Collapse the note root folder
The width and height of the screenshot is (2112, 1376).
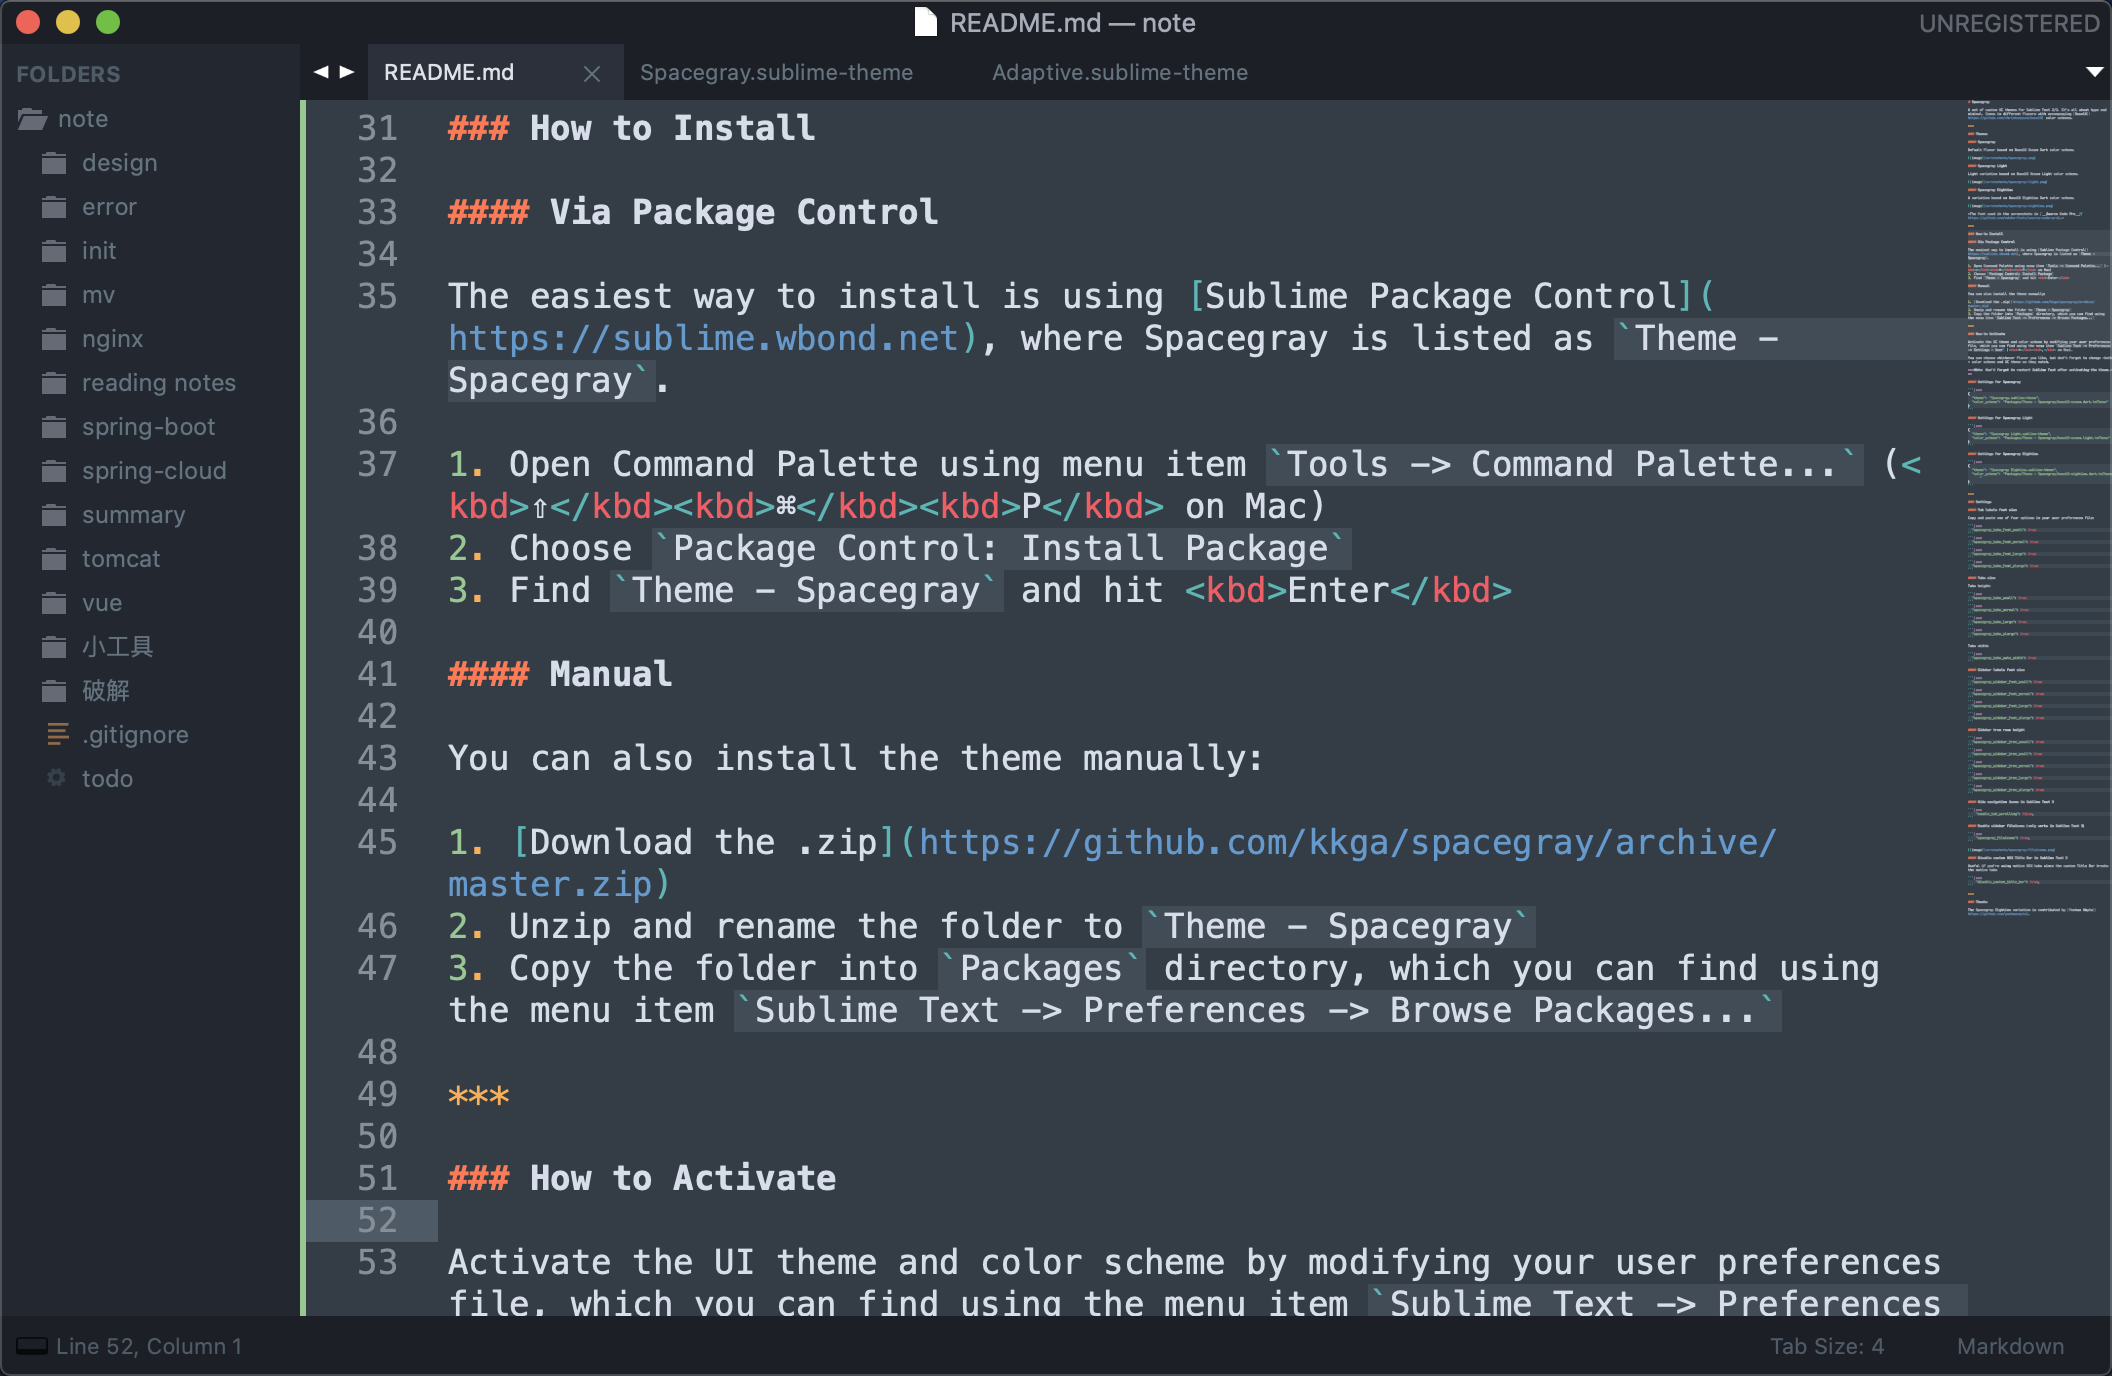(33, 119)
